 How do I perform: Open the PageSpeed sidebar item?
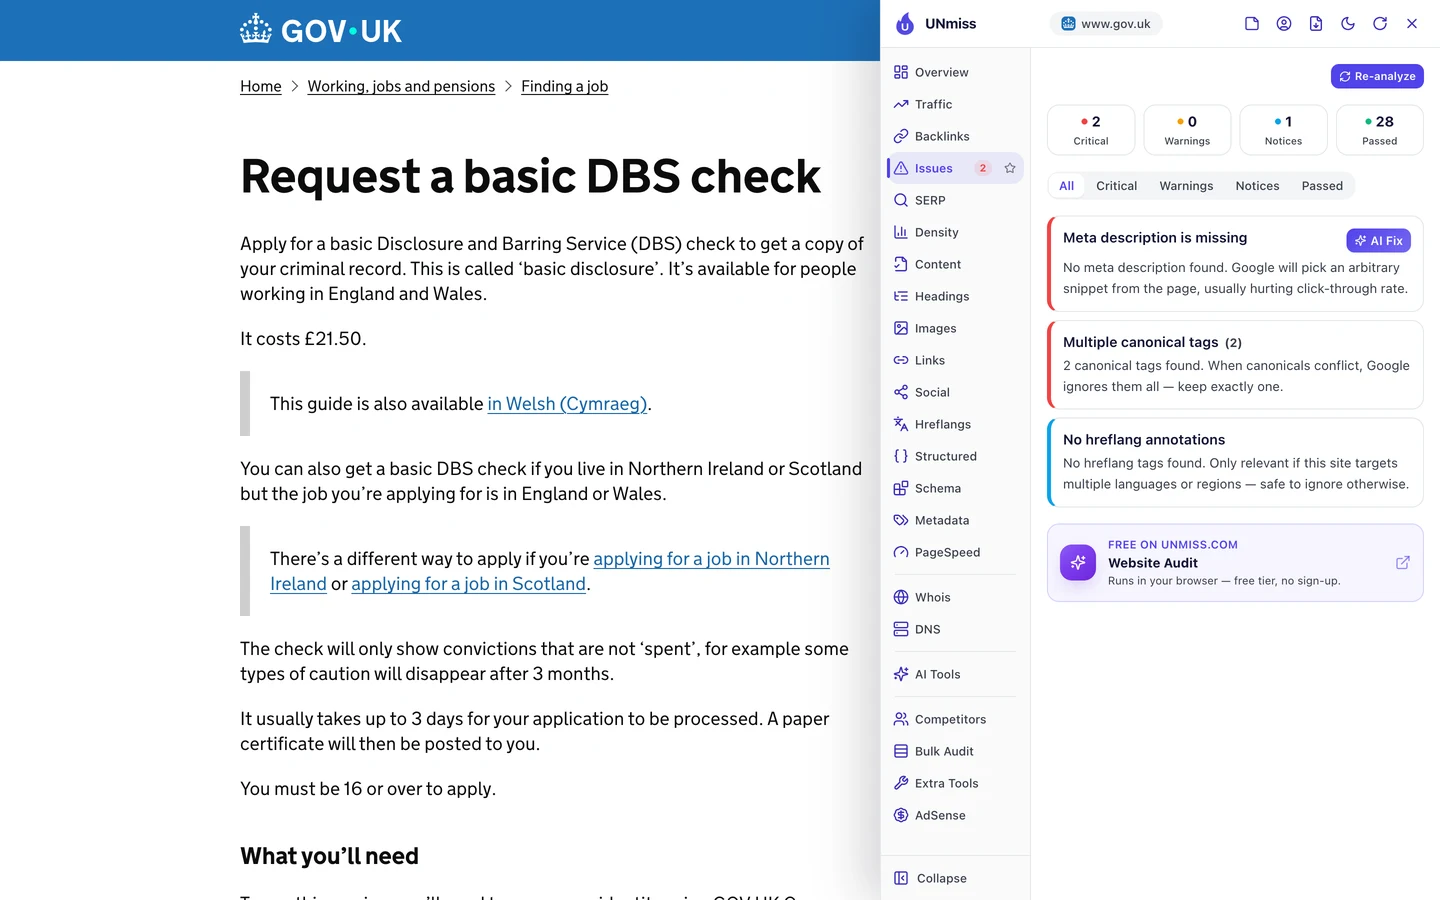tap(955, 552)
